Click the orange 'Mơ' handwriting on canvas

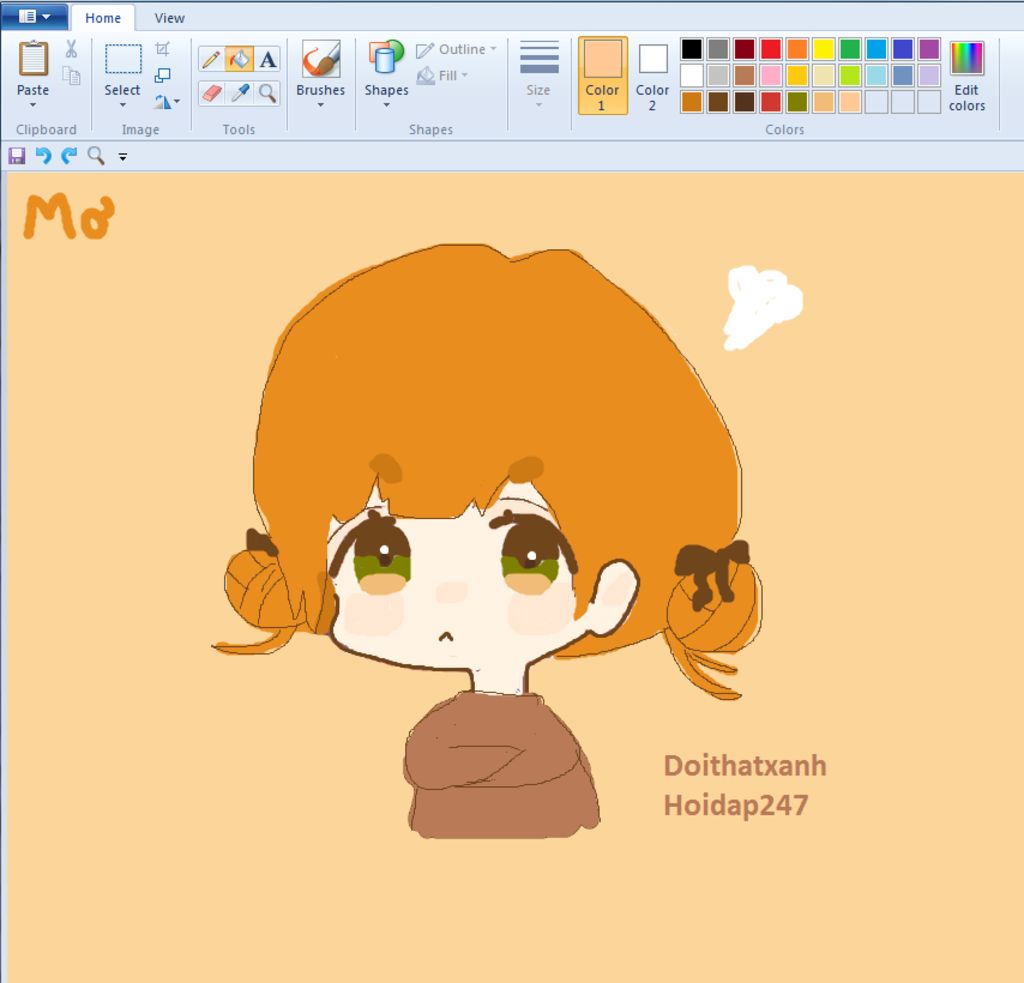(x=69, y=216)
